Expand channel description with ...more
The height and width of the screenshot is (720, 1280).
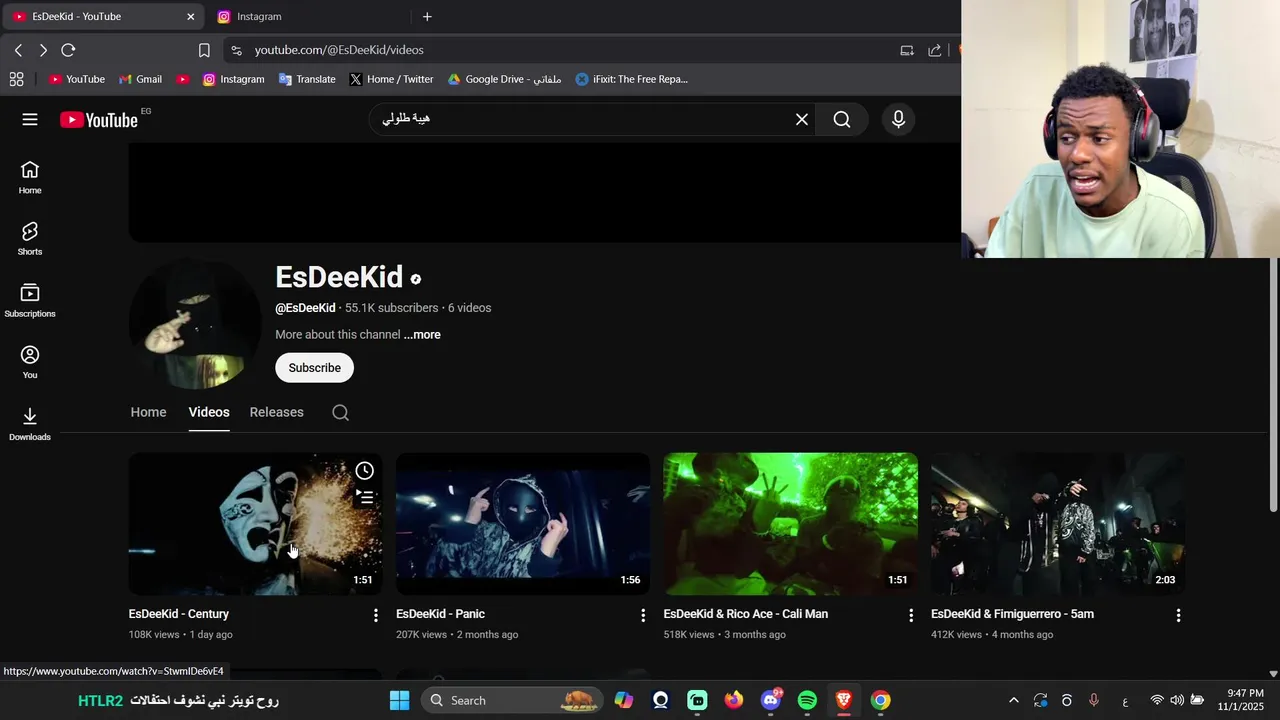pos(422,335)
